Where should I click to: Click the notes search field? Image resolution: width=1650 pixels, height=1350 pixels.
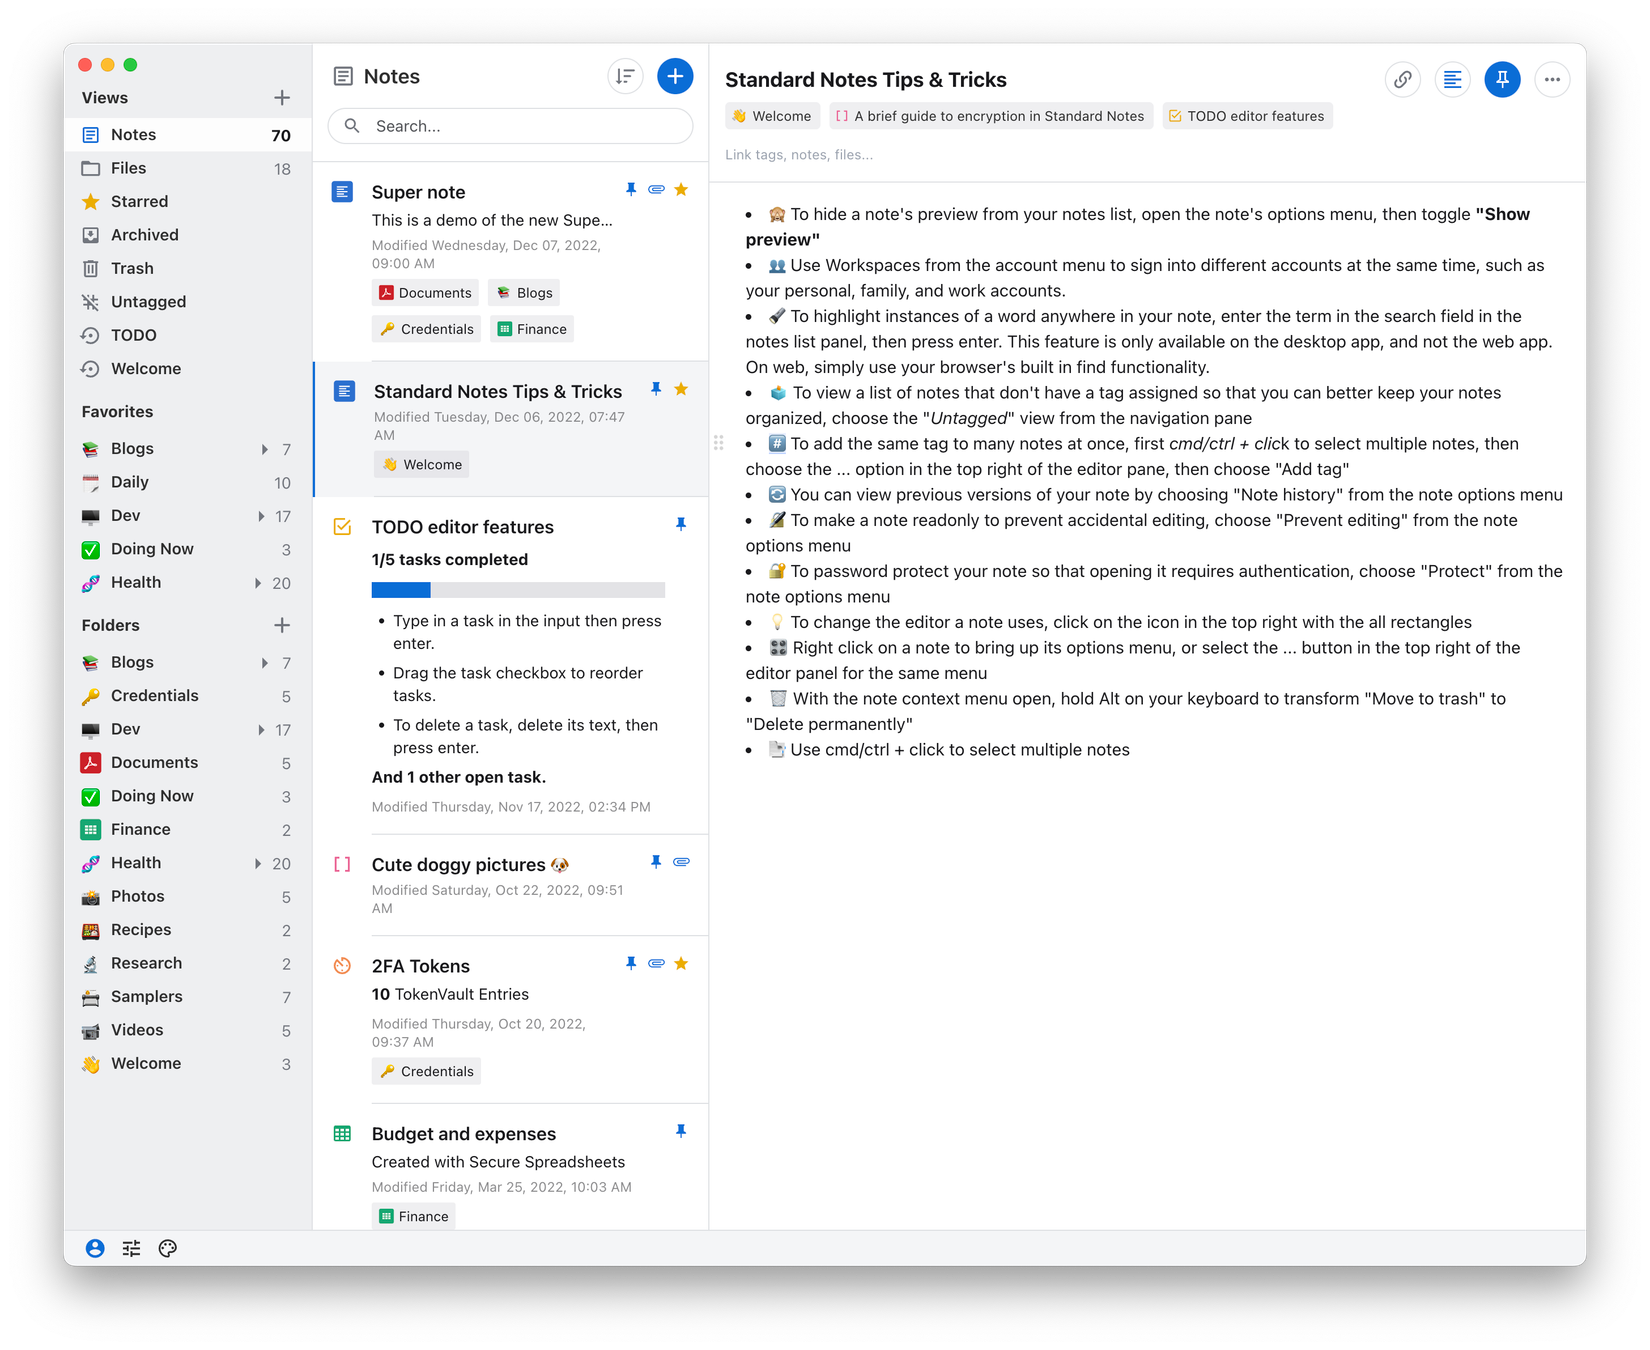point(510,126)
